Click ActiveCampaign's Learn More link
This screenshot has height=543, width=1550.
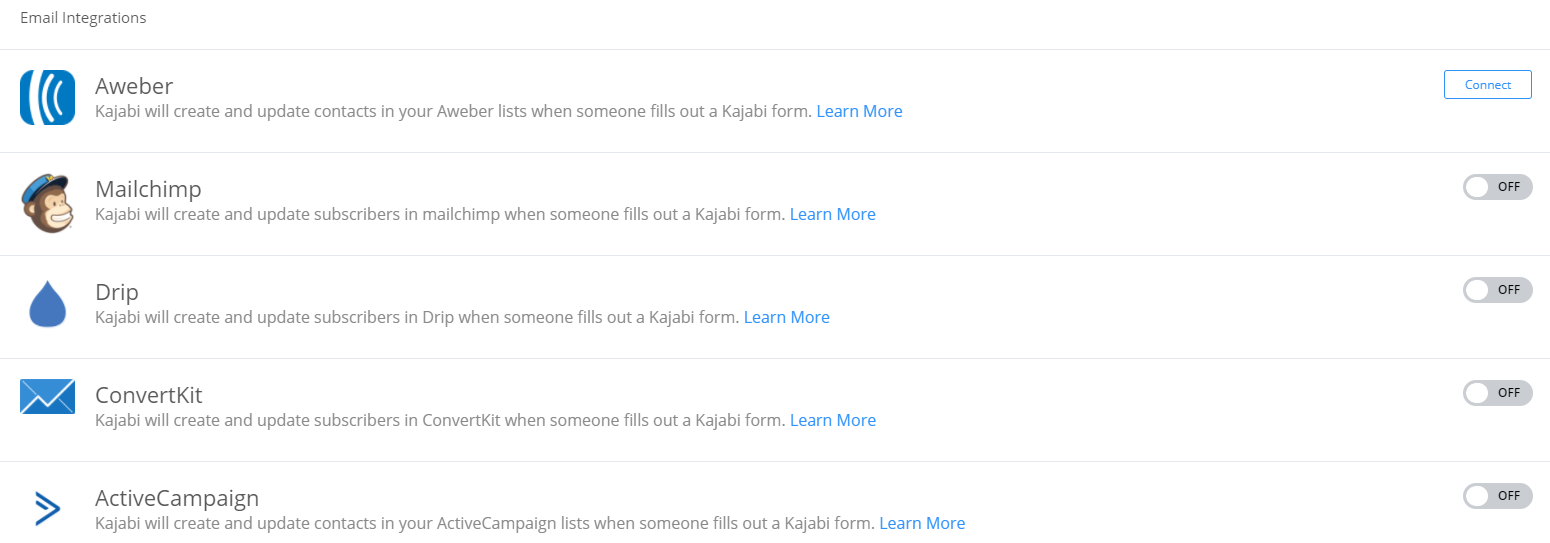tap(922, 524)
